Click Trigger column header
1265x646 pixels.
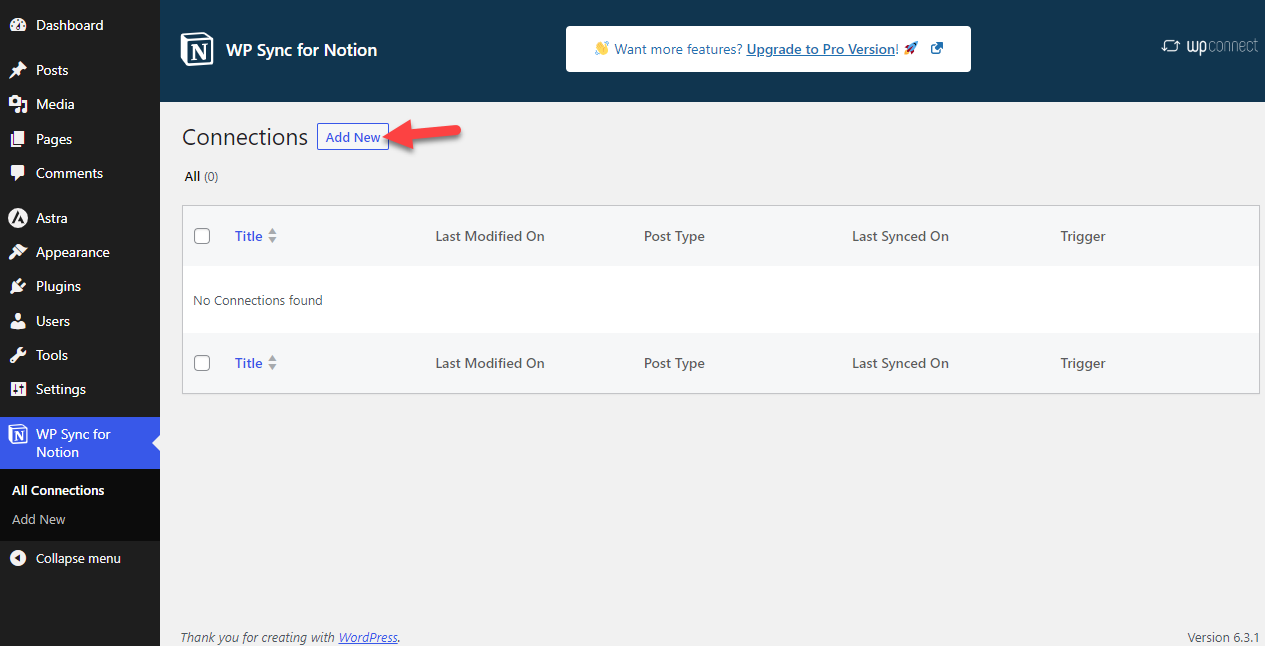tap(1083, 236)
